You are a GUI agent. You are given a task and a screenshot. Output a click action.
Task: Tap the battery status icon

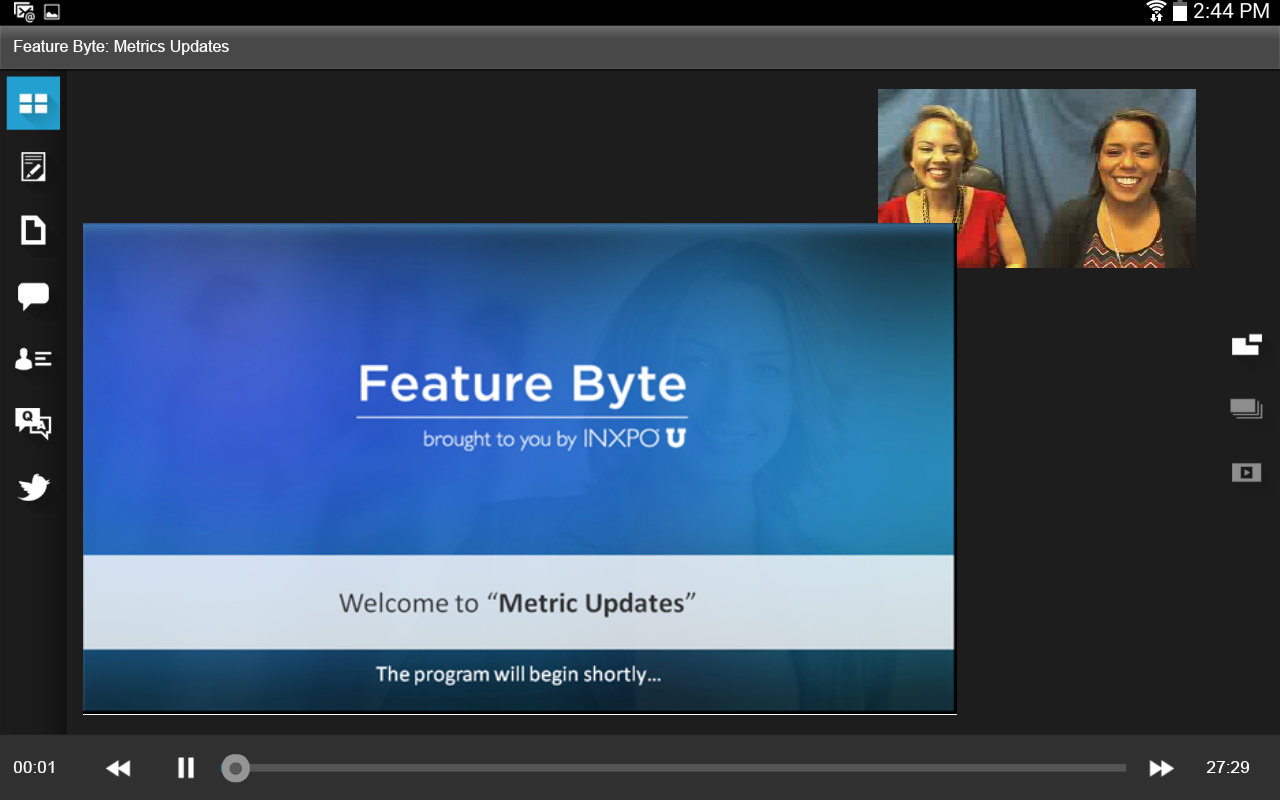tap(1180, 12)
